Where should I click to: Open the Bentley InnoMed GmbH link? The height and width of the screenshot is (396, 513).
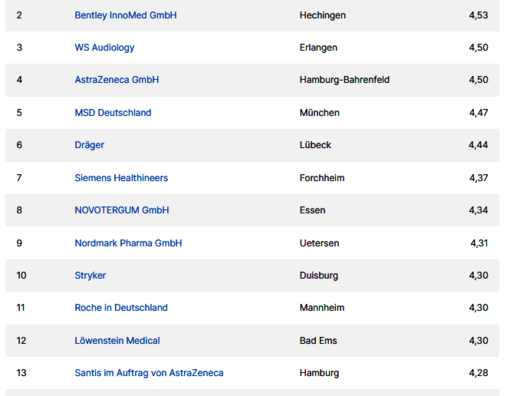[x=126, y=15]
